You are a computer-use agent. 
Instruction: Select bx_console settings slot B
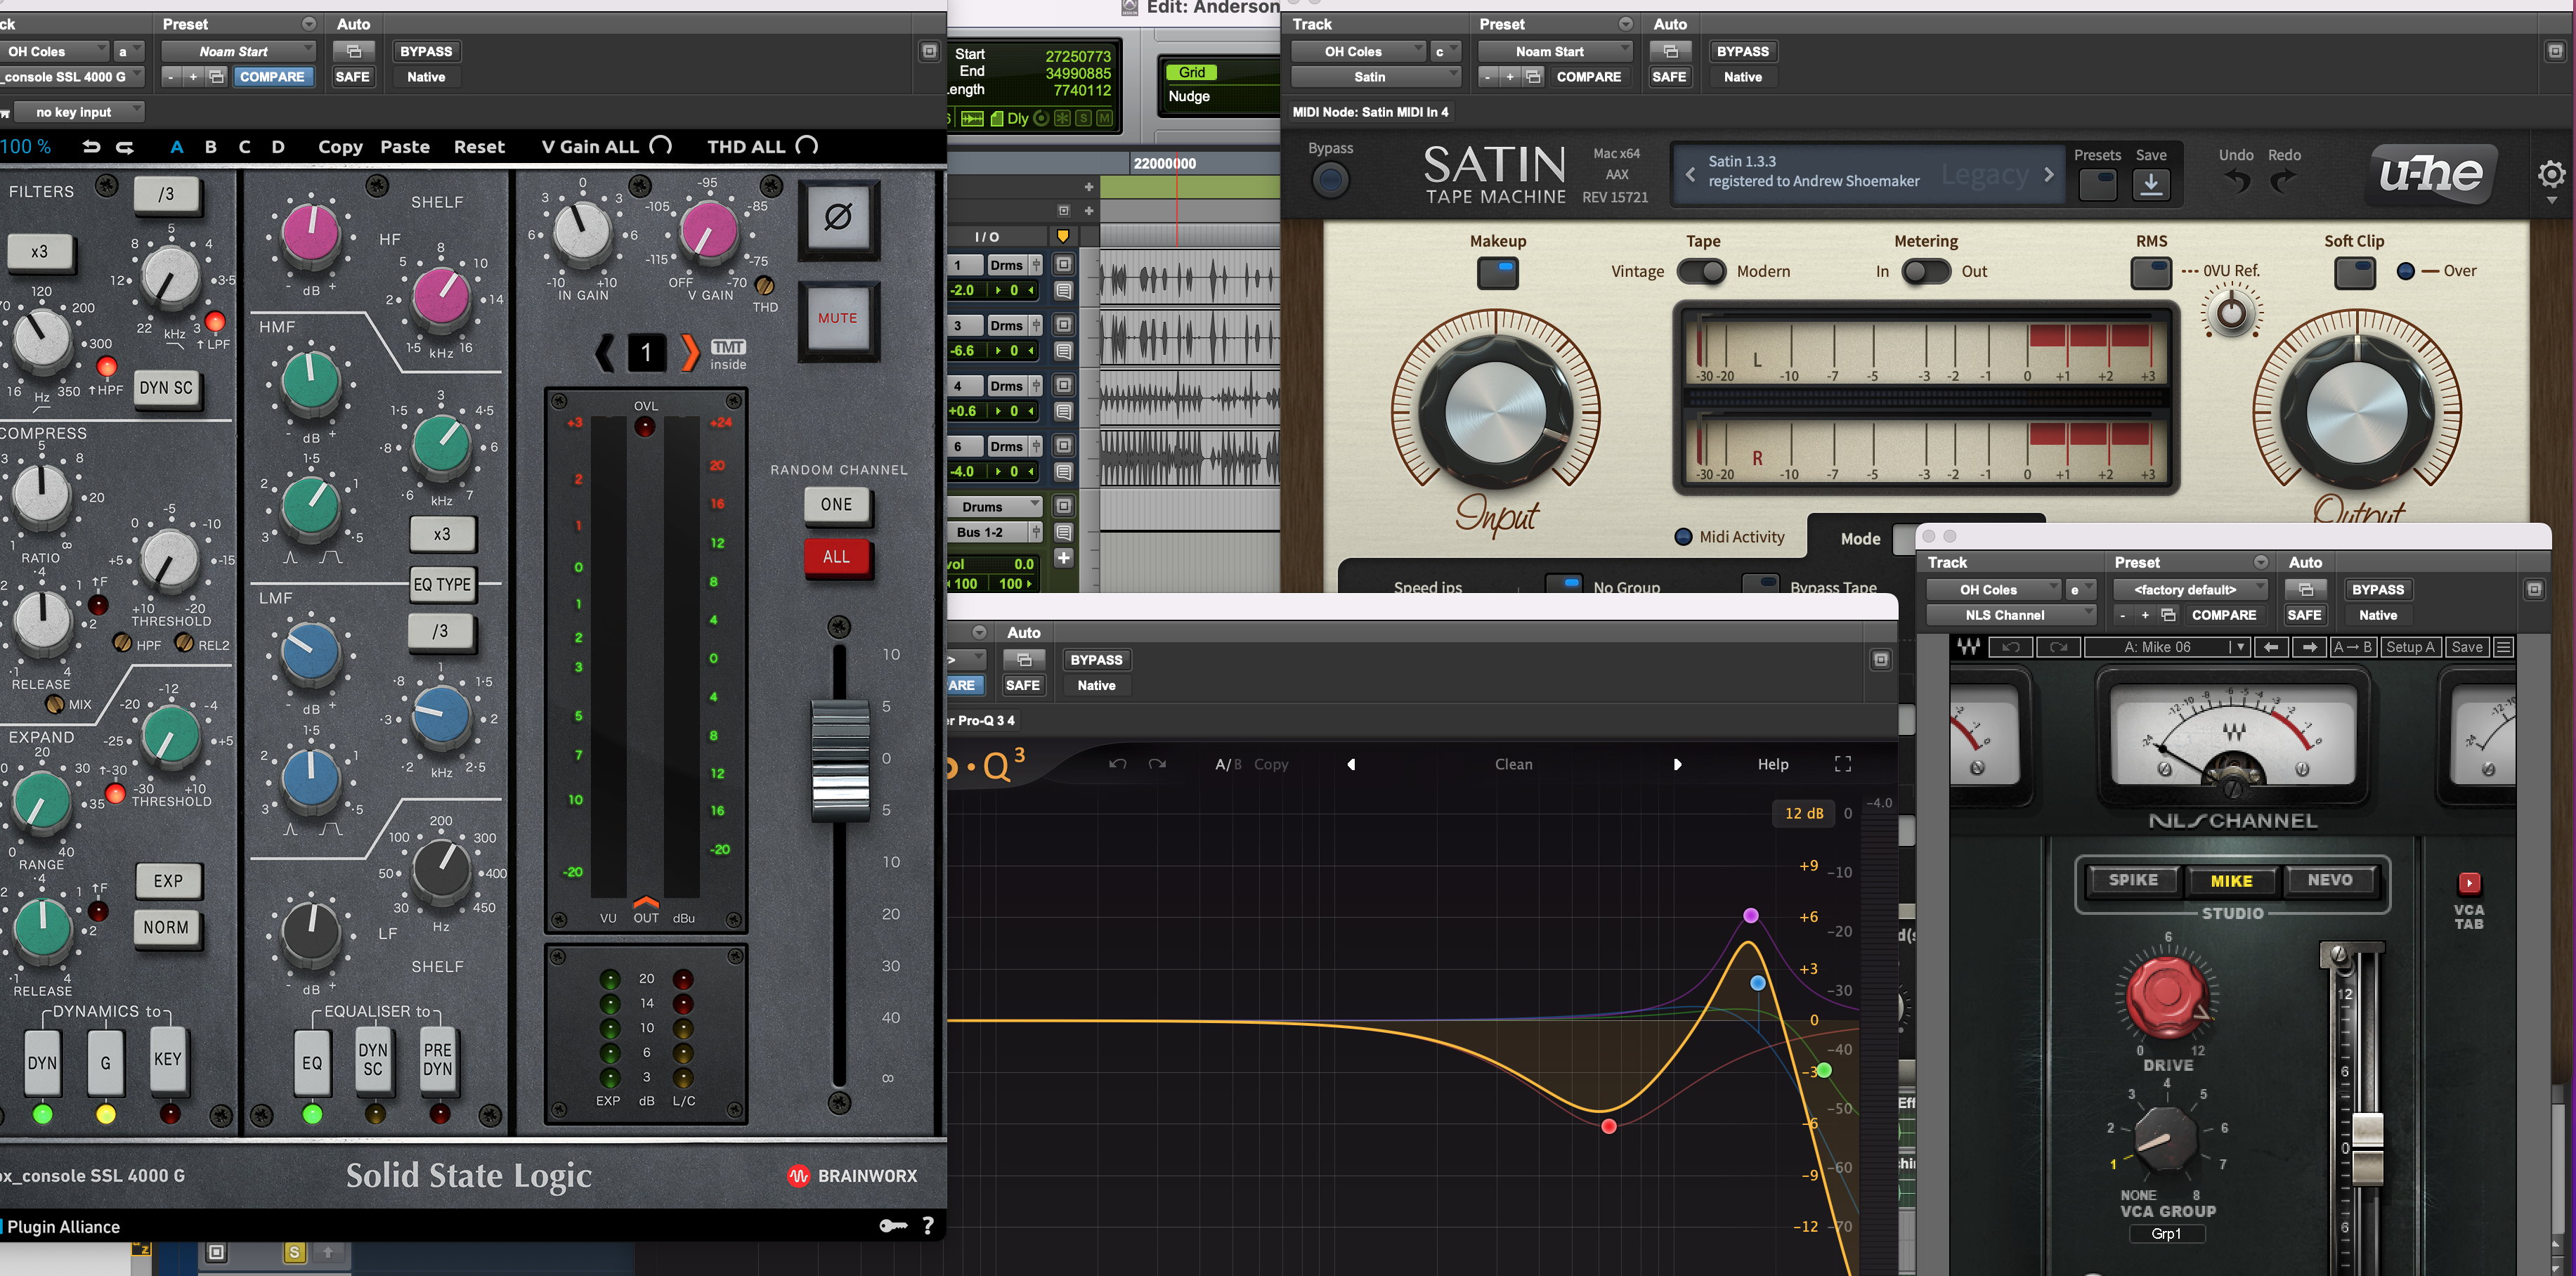pos(210,147)
